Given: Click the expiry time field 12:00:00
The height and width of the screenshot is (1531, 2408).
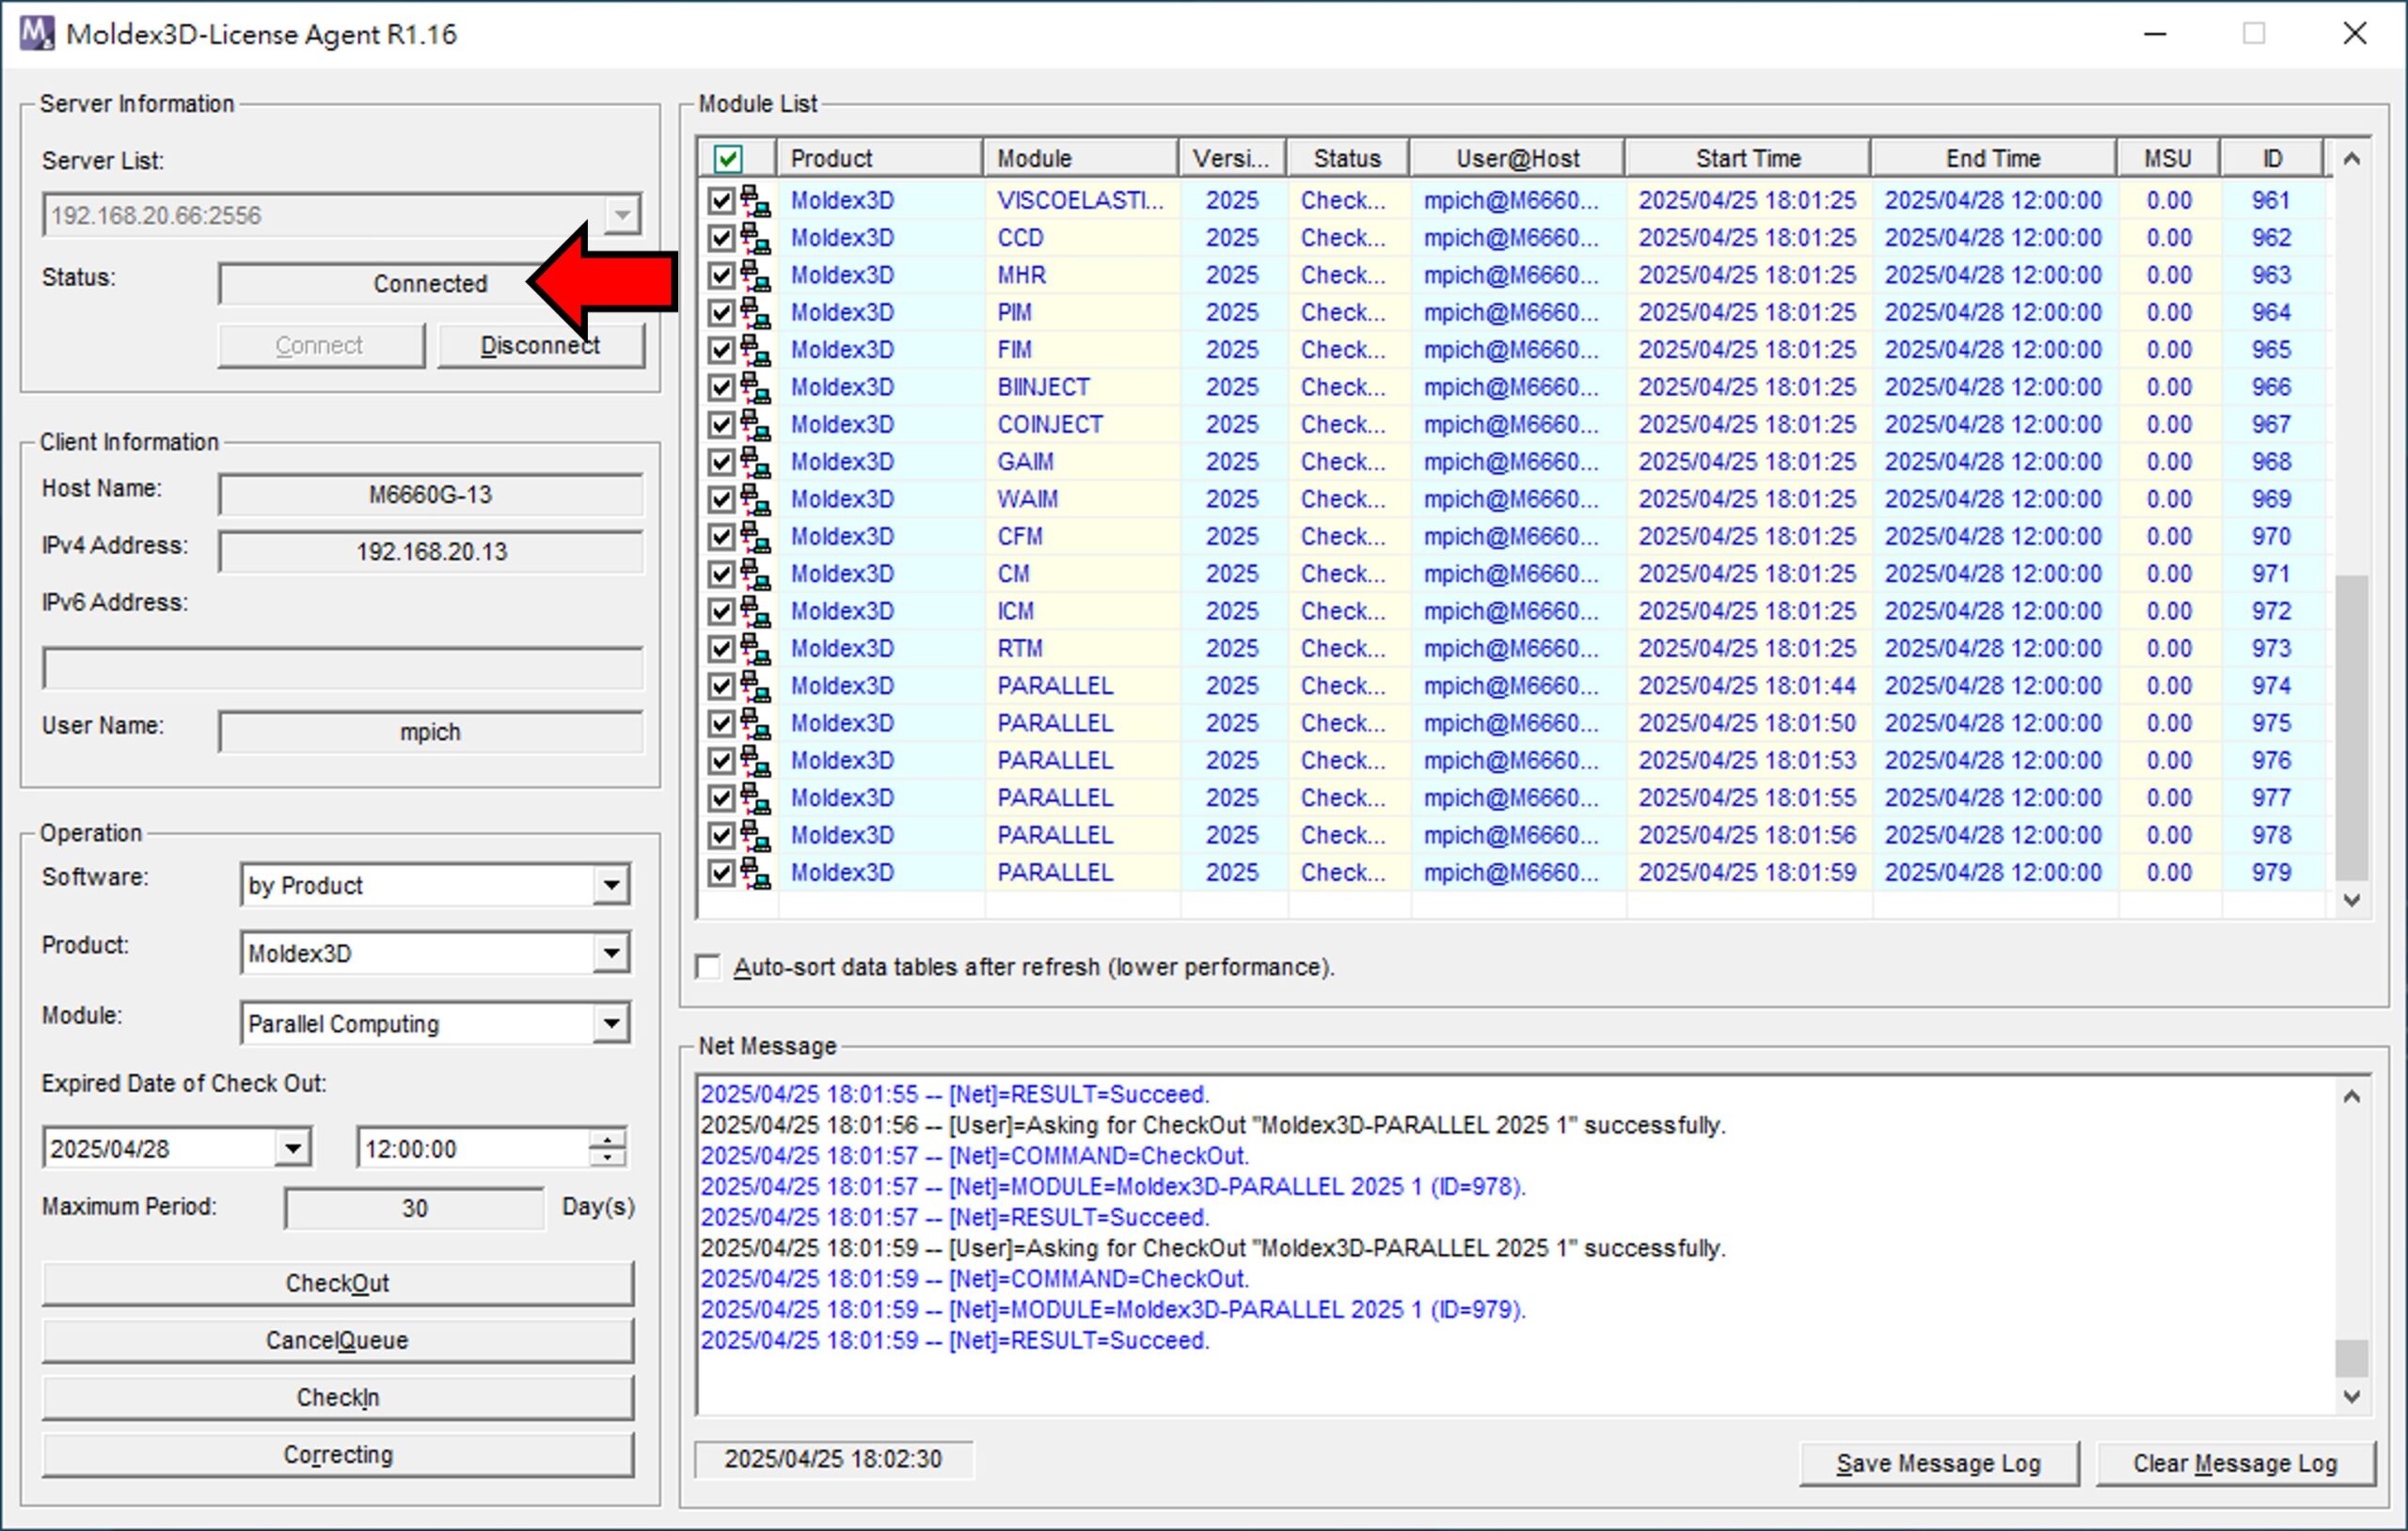Looking at the screenshot, I should coord(472,1148).
